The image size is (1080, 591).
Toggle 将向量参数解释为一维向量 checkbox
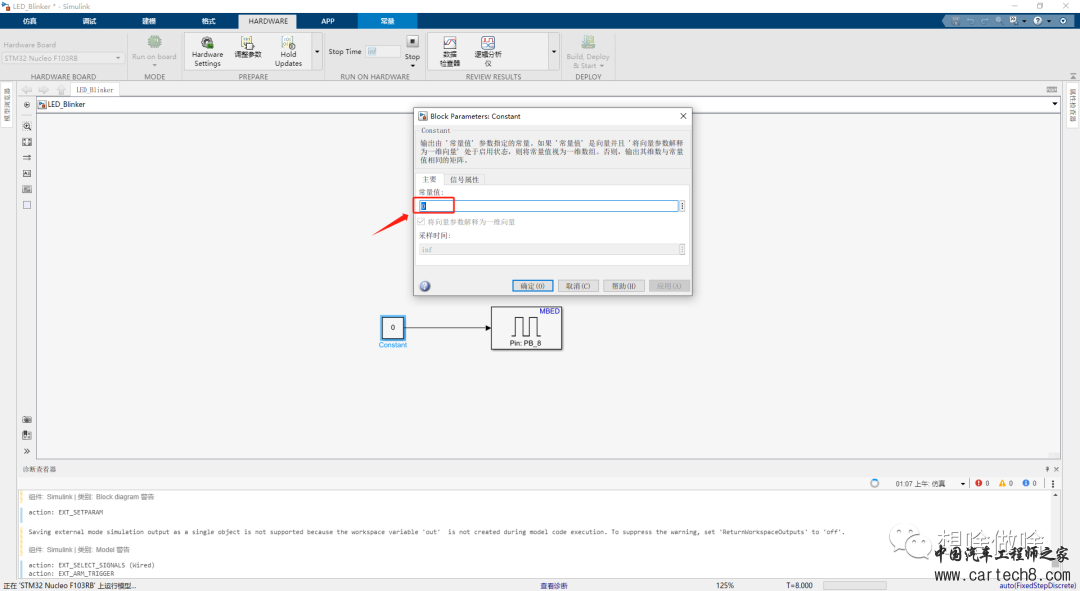(422, 222)
